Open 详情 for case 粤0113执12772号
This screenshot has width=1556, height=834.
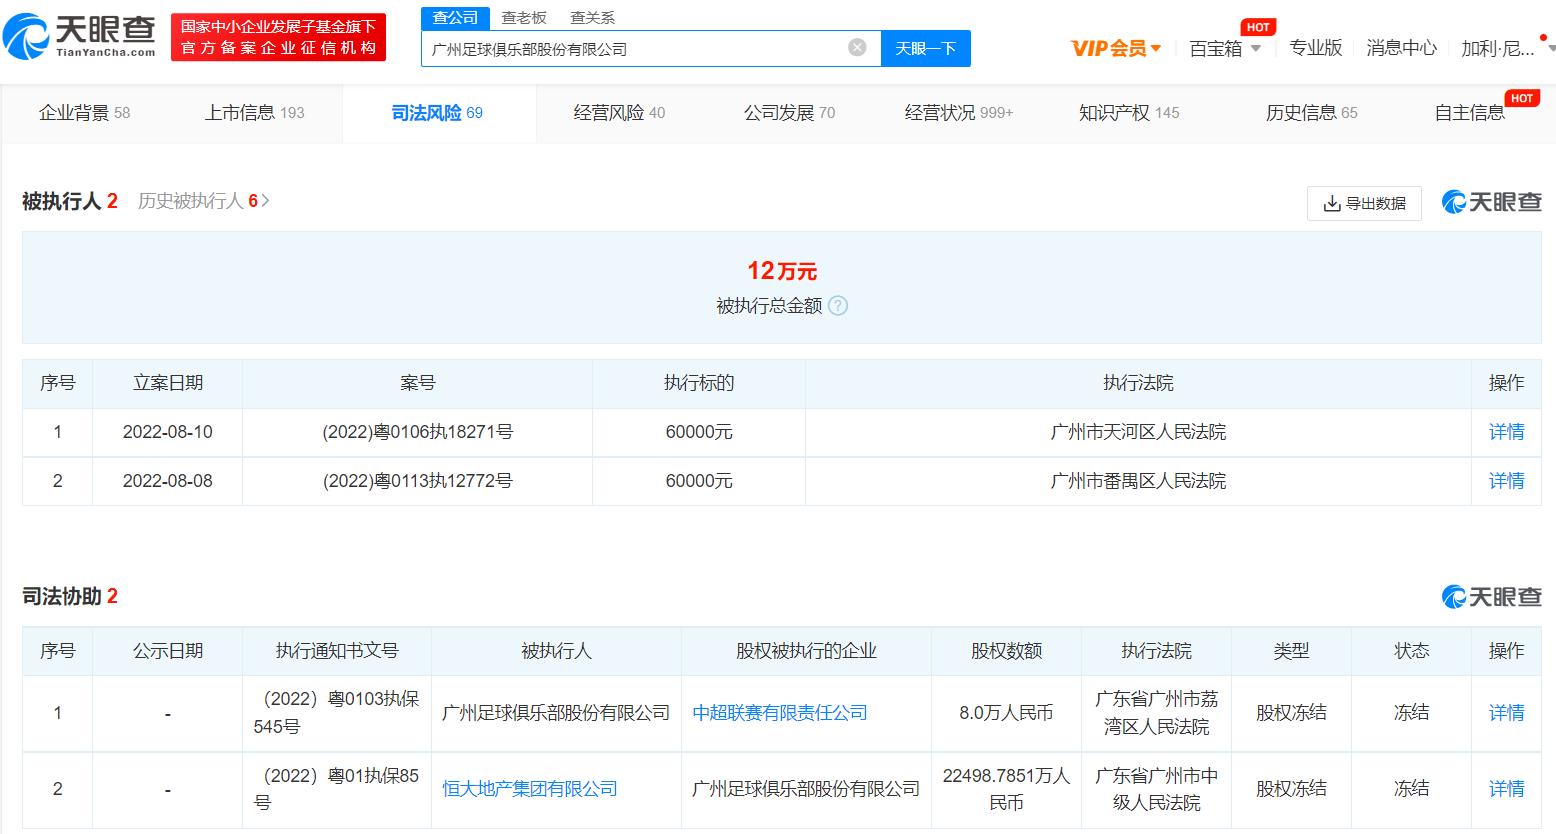(x=1506, y=481)
